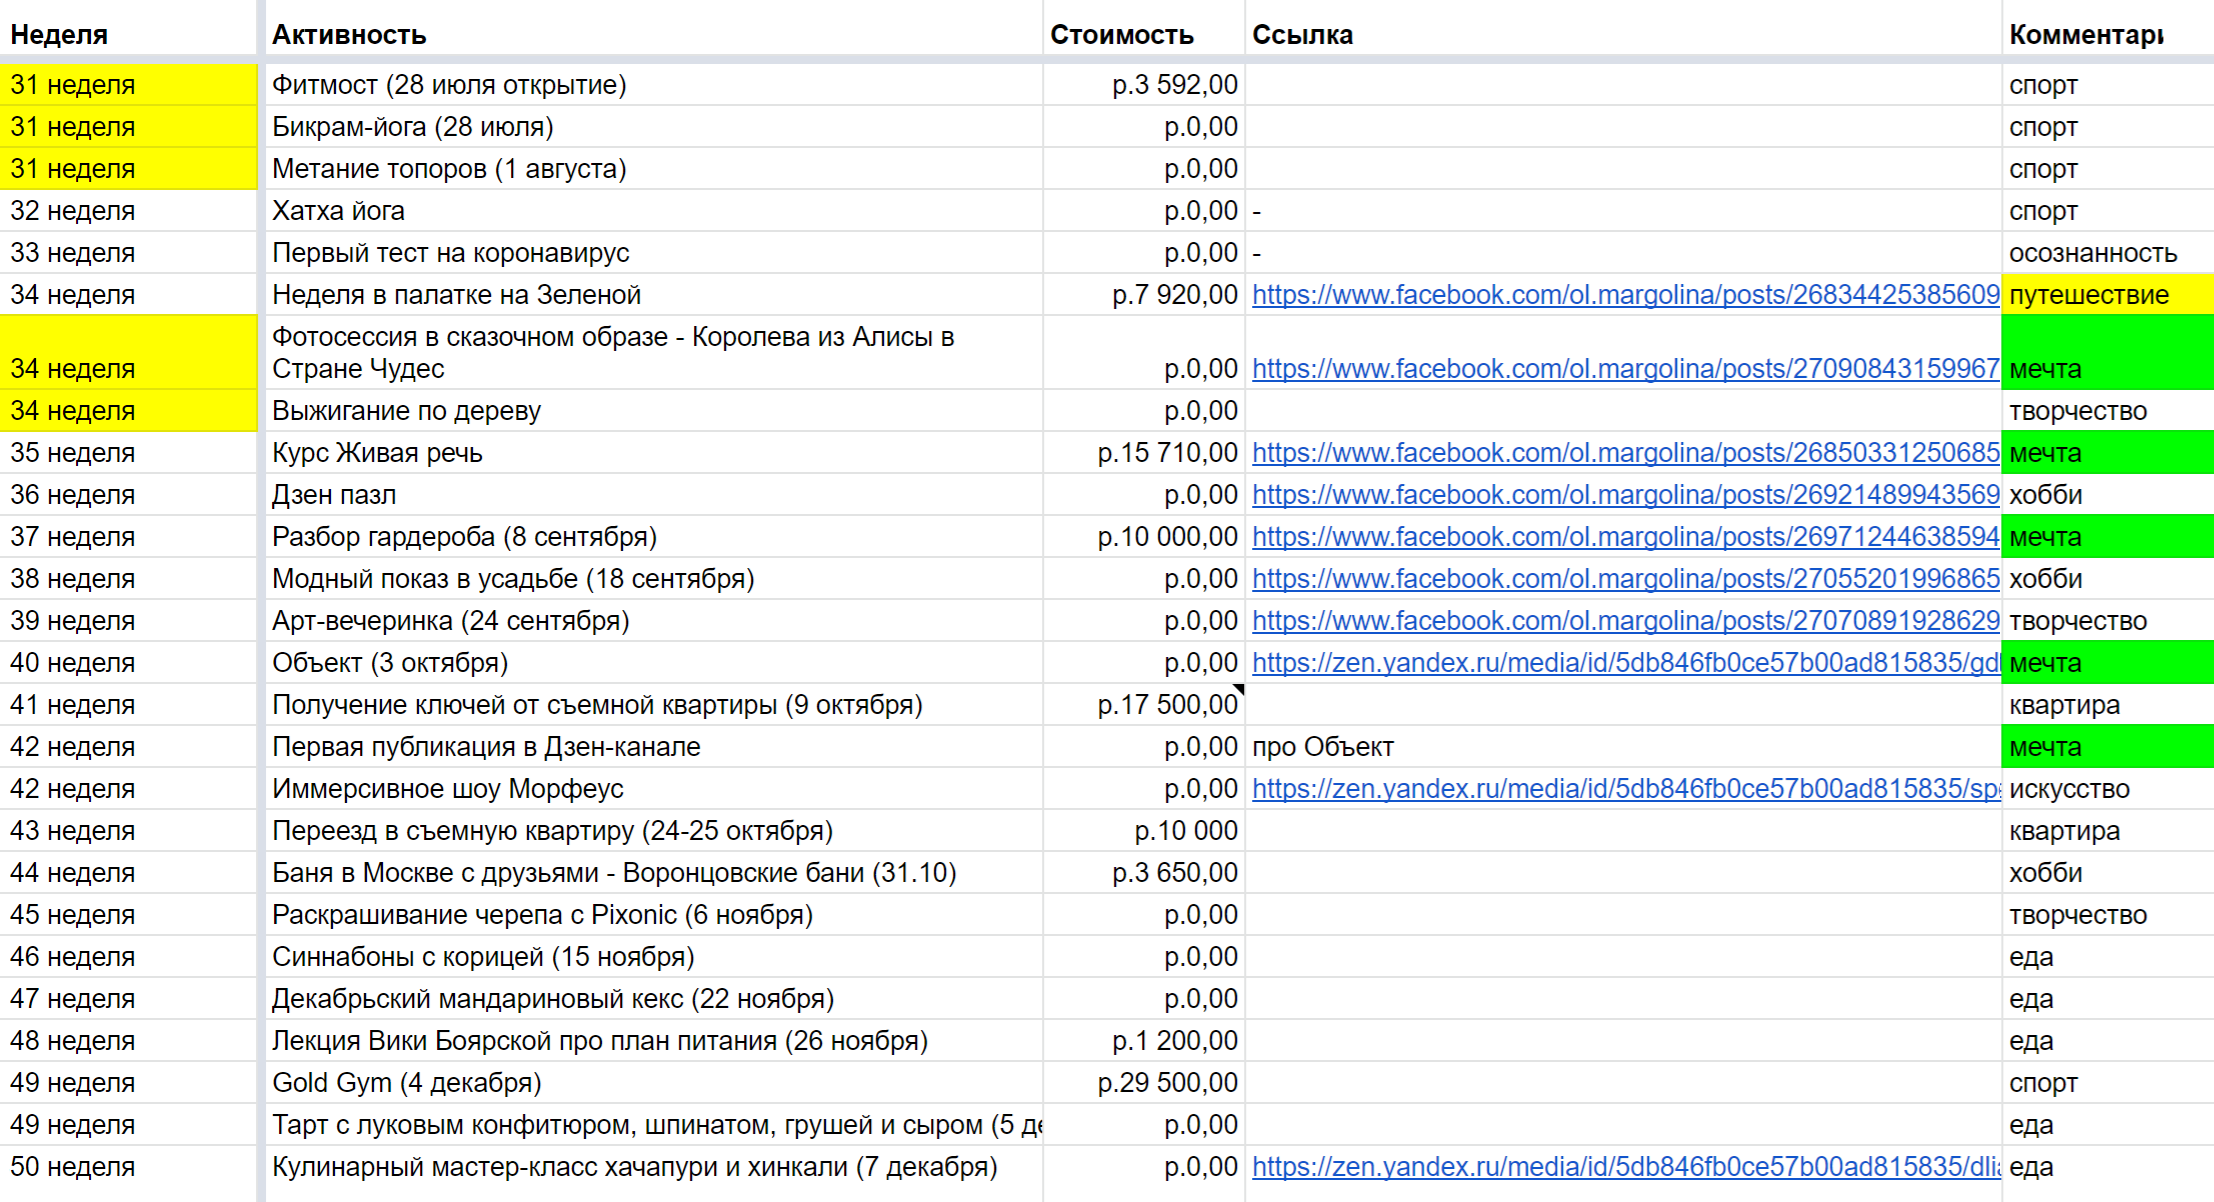
Task: Click the 'Тарт с луковым конфитюром' cell
Action: tap(654, 1125)
